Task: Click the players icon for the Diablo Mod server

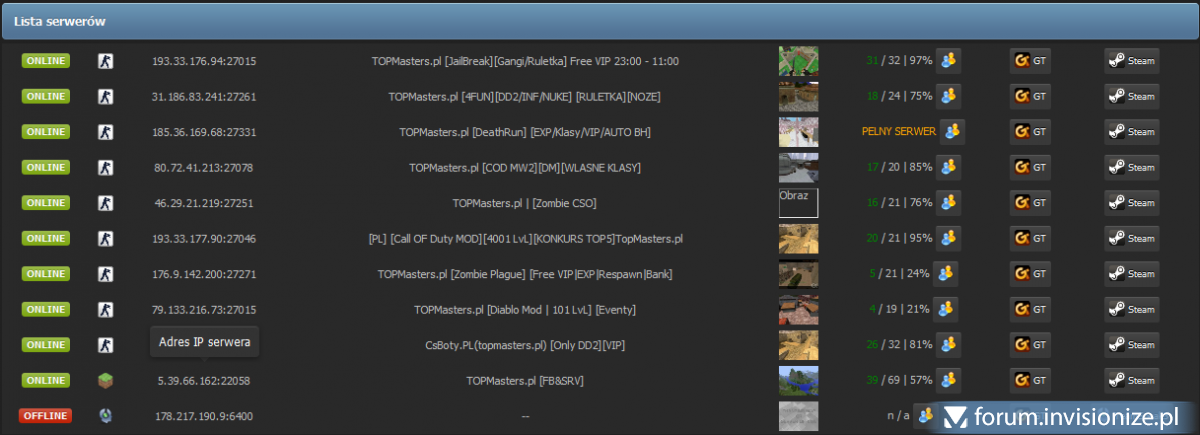Action: pos(946,309)
